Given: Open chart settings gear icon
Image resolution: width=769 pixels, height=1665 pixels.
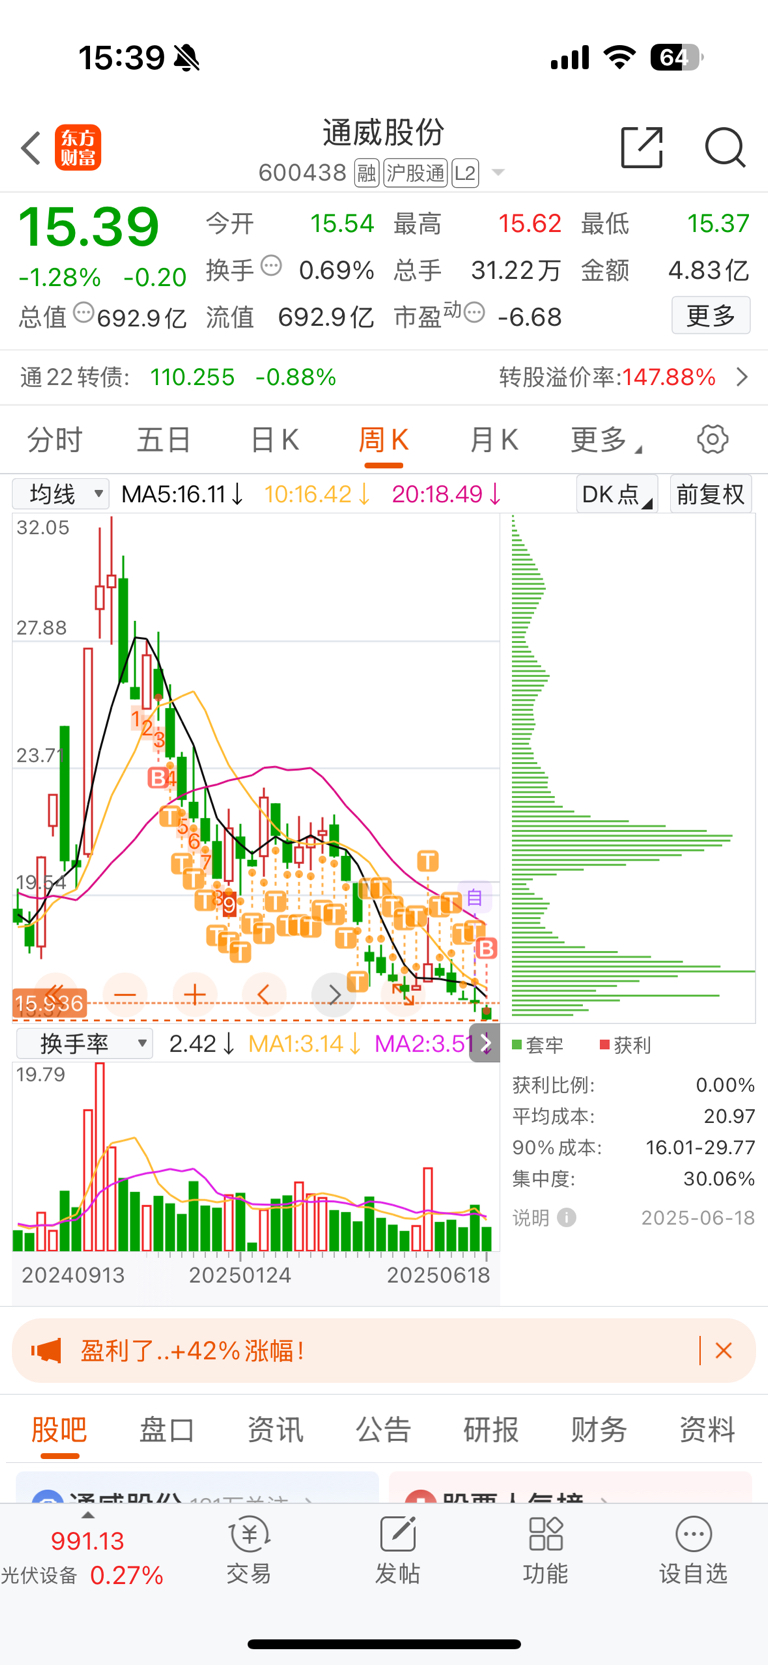Looking at the screenshot, I should 712,439.
